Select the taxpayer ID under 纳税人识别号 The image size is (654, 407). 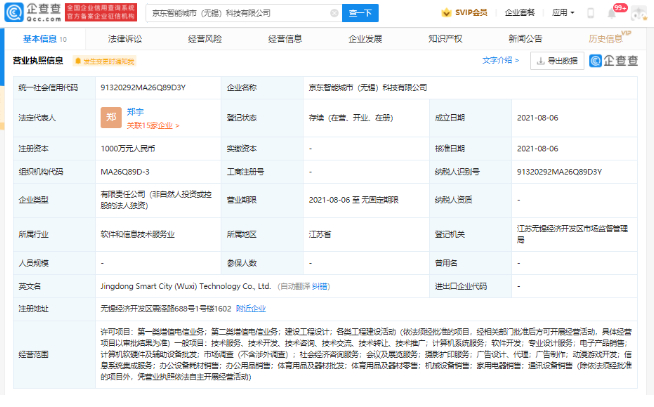(559, 172)
